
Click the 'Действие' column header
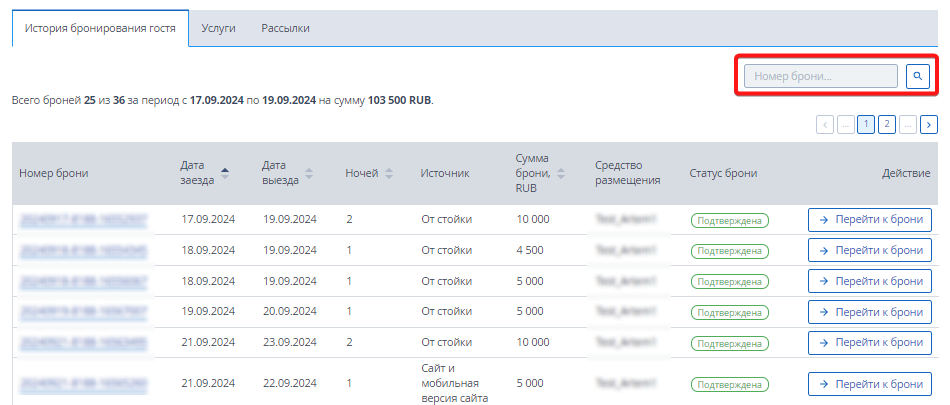click(906, 173)
